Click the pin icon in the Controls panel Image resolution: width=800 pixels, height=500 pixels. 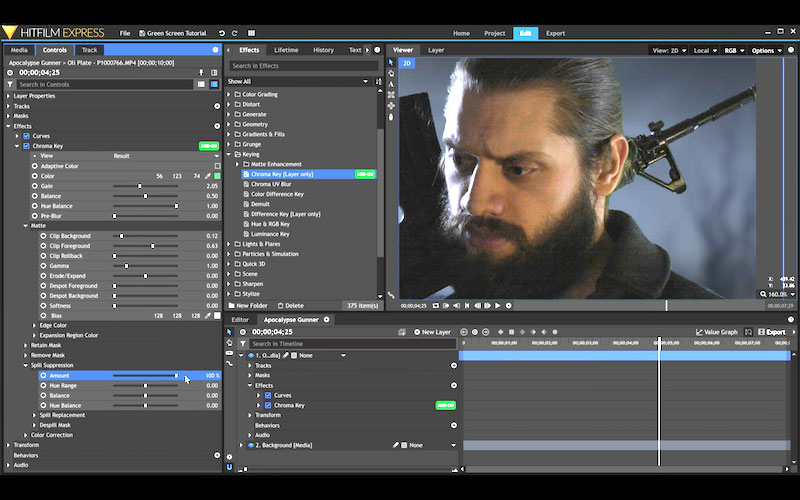click(x=202, y=73)
